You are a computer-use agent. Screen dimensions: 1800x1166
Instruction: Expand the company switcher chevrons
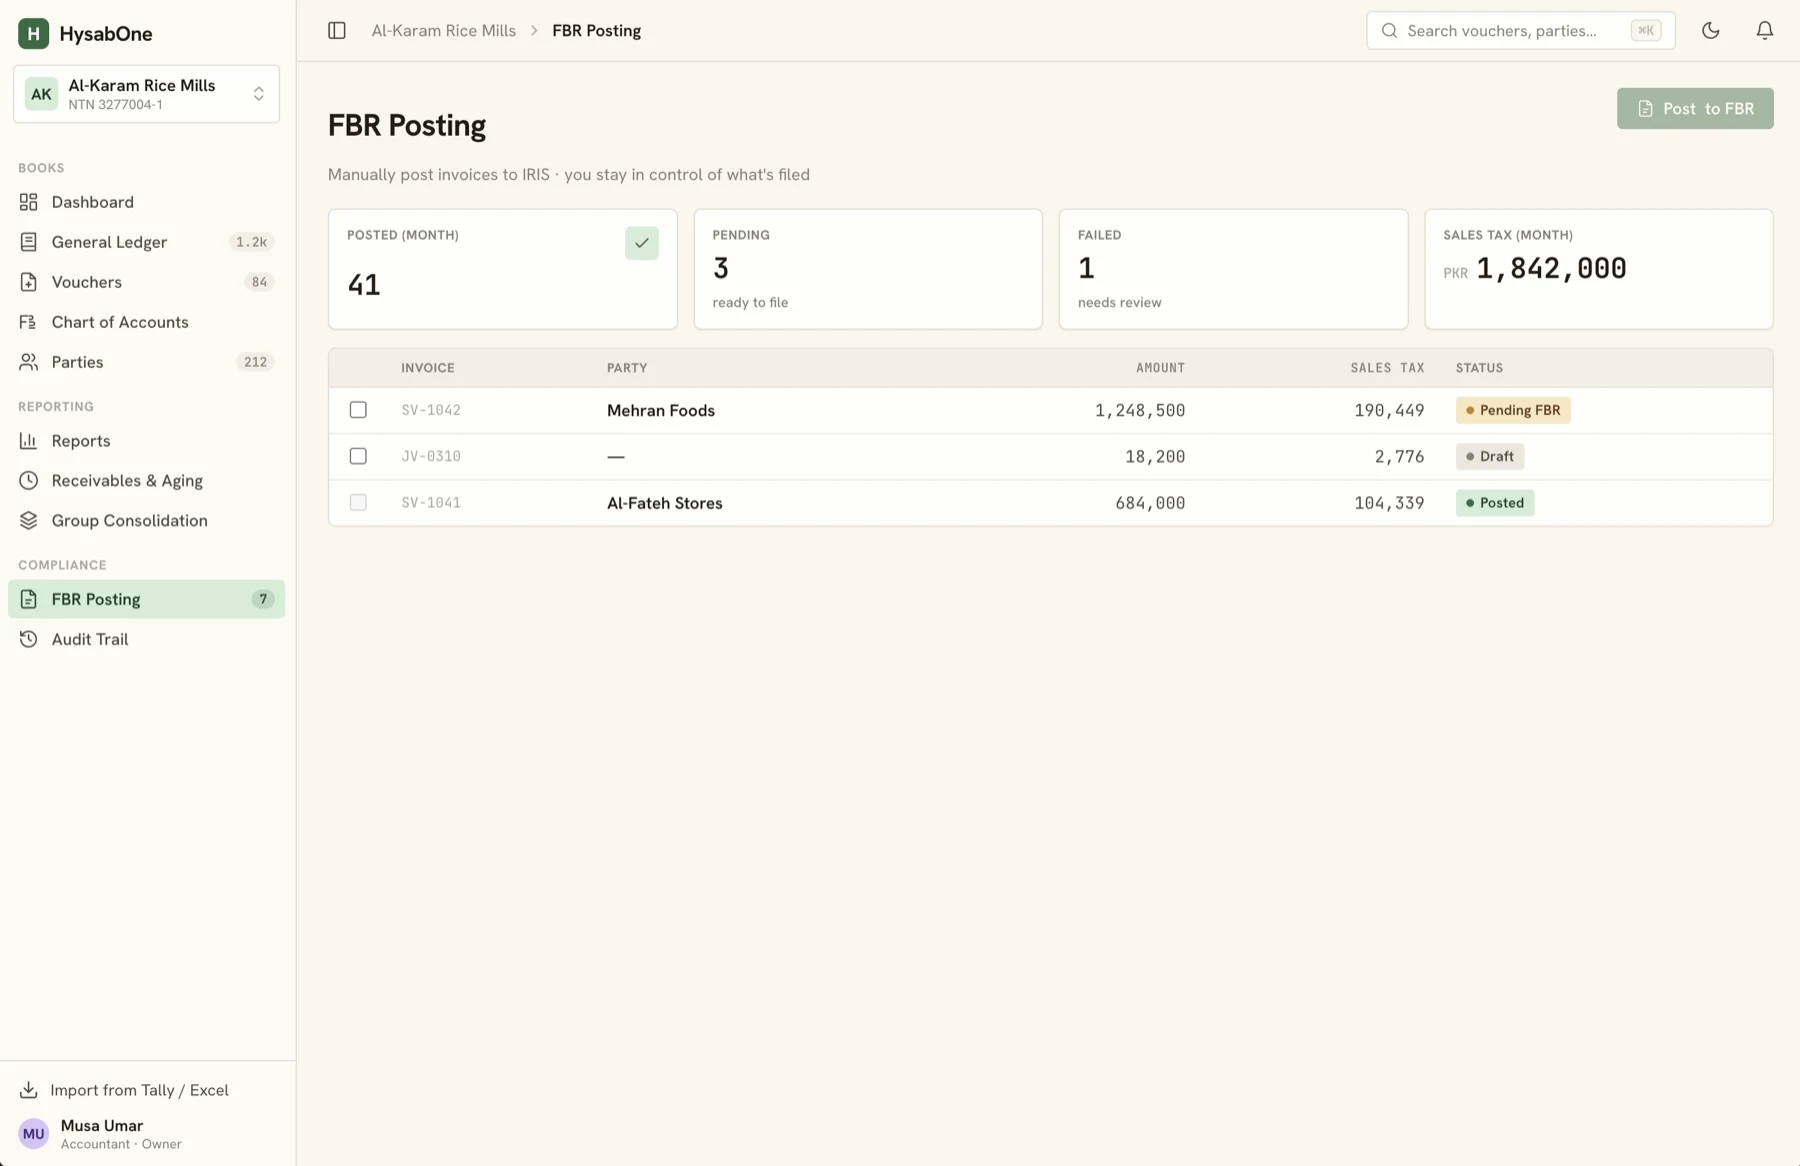click(x=259, y=94)
